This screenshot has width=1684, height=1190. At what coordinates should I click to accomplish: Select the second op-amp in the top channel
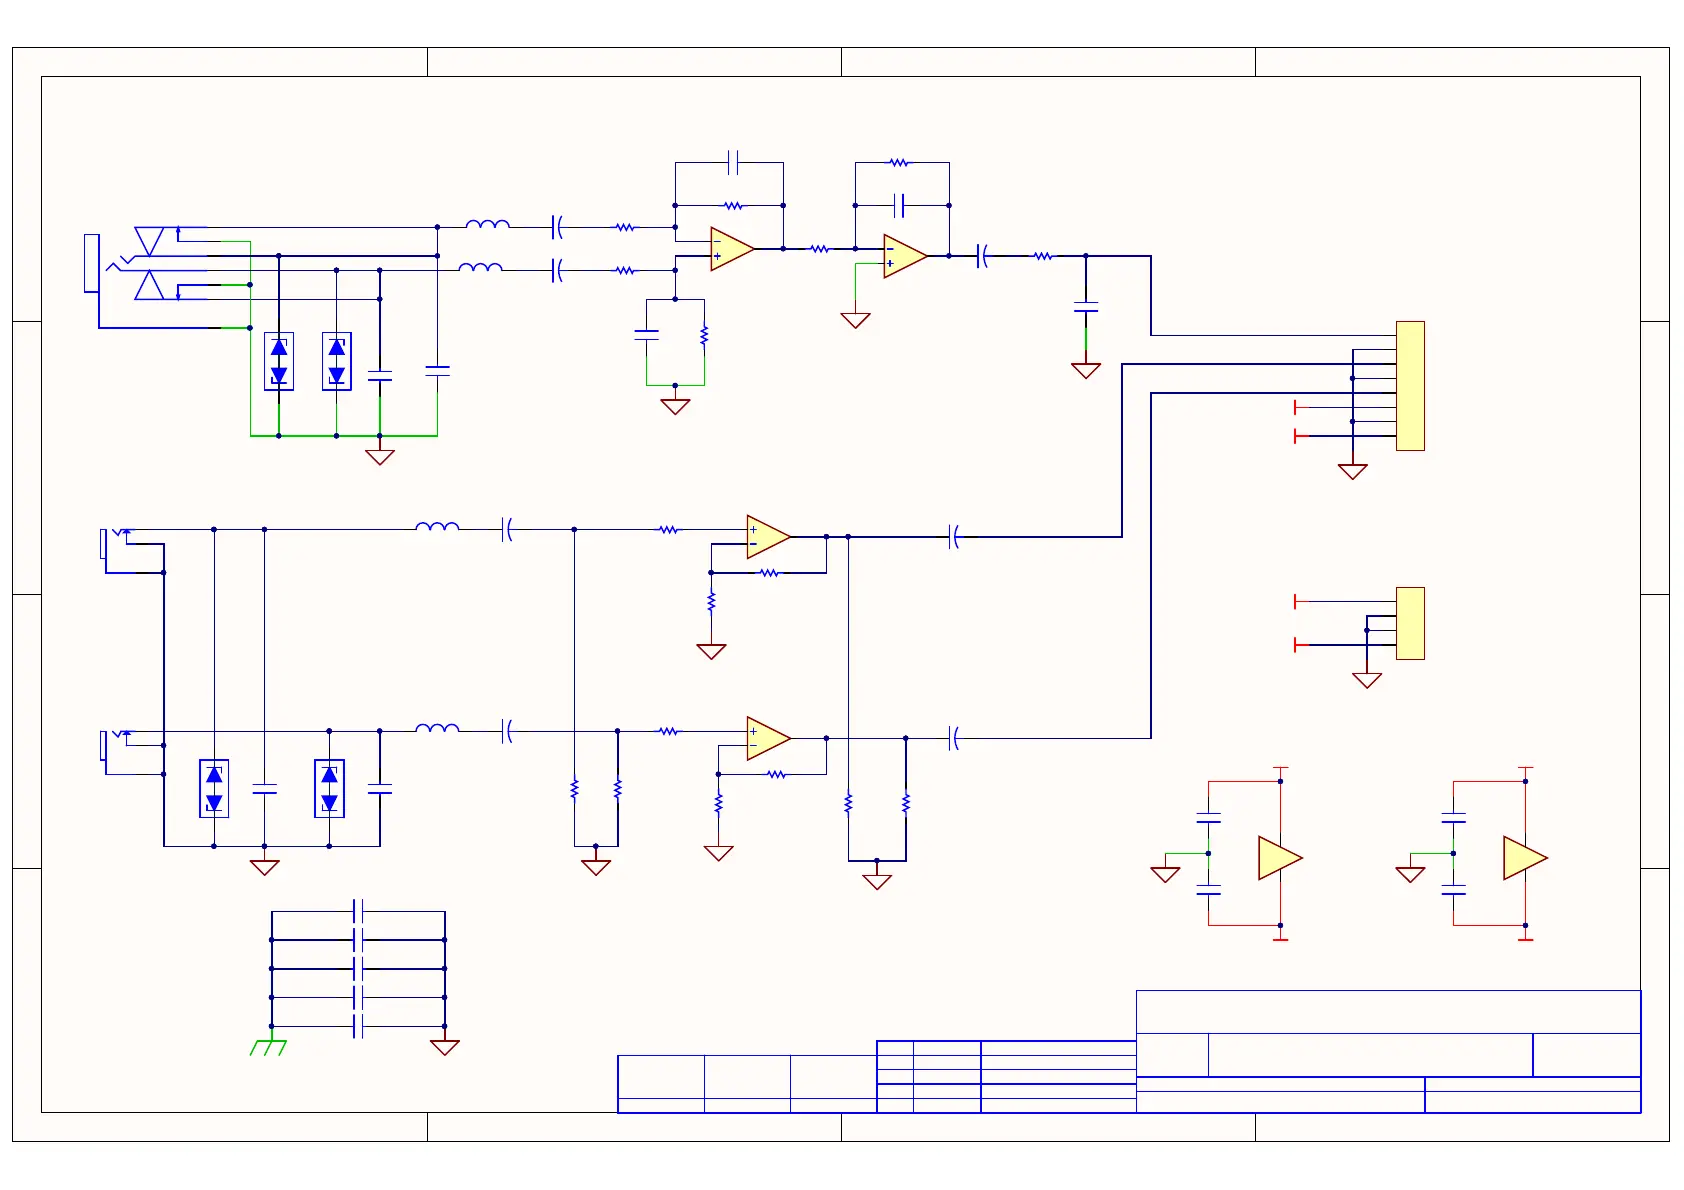pos(905,256)
